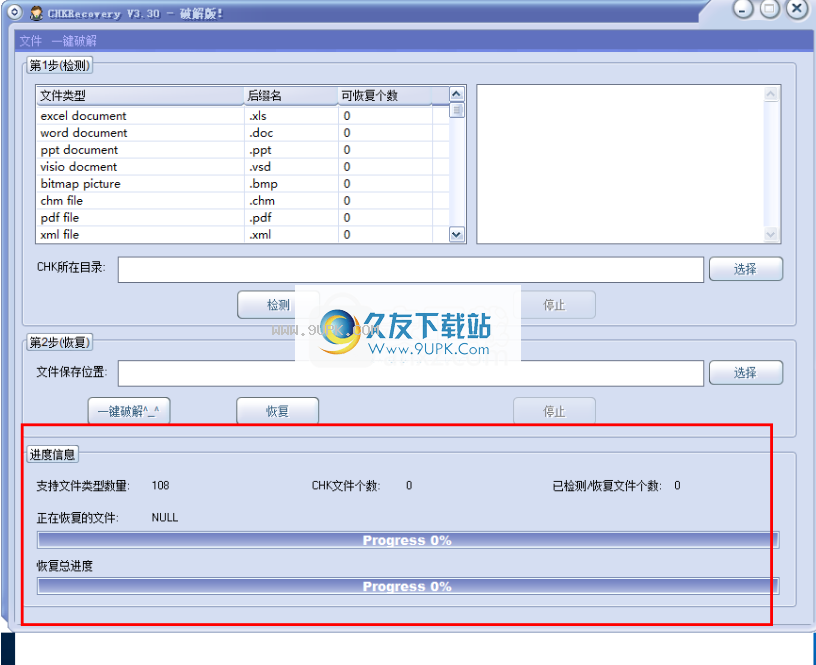This screenshot has height=665, width=816.
Task: Click 选择 next to 文件保存位置
Action: (745, 373)
